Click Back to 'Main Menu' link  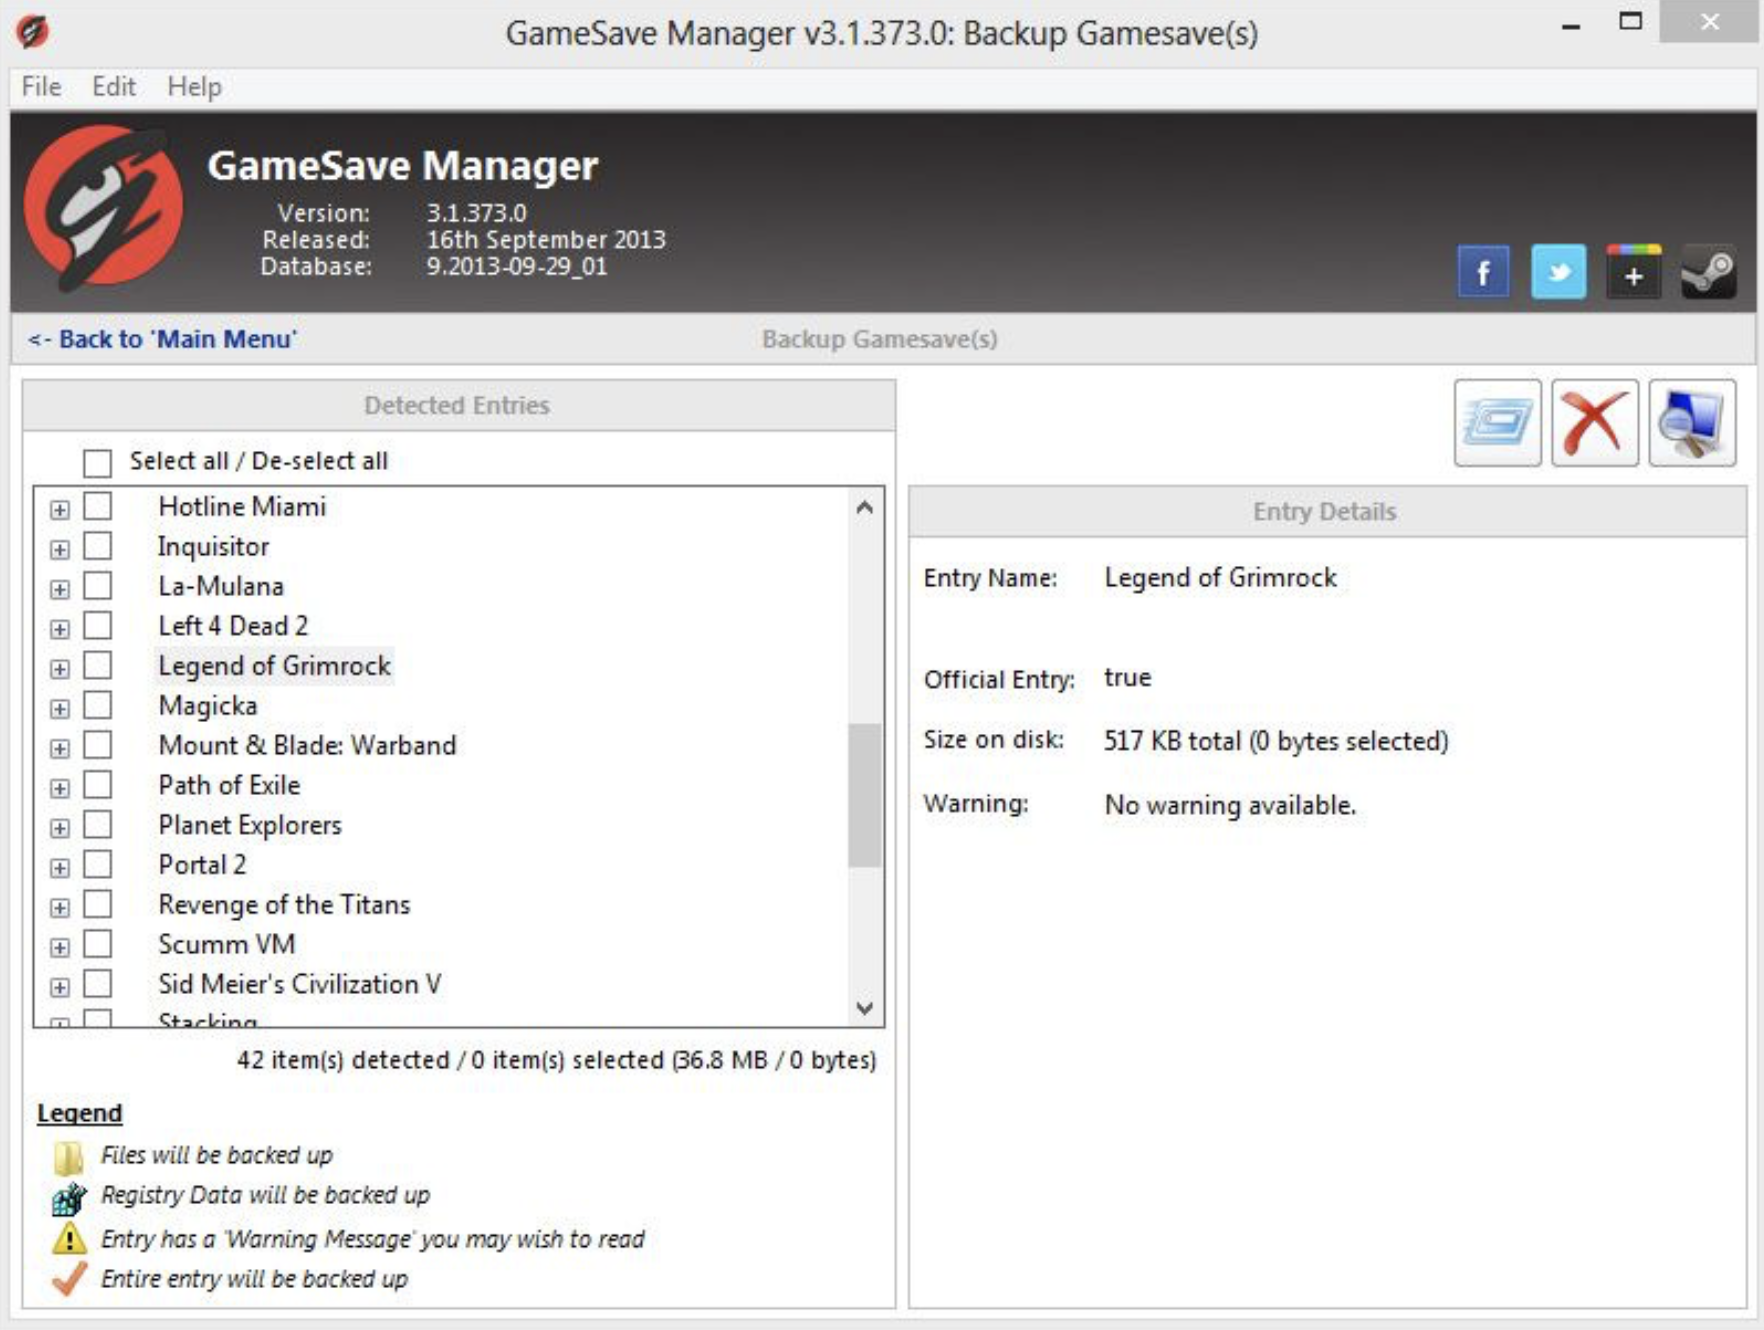point(163,339)
